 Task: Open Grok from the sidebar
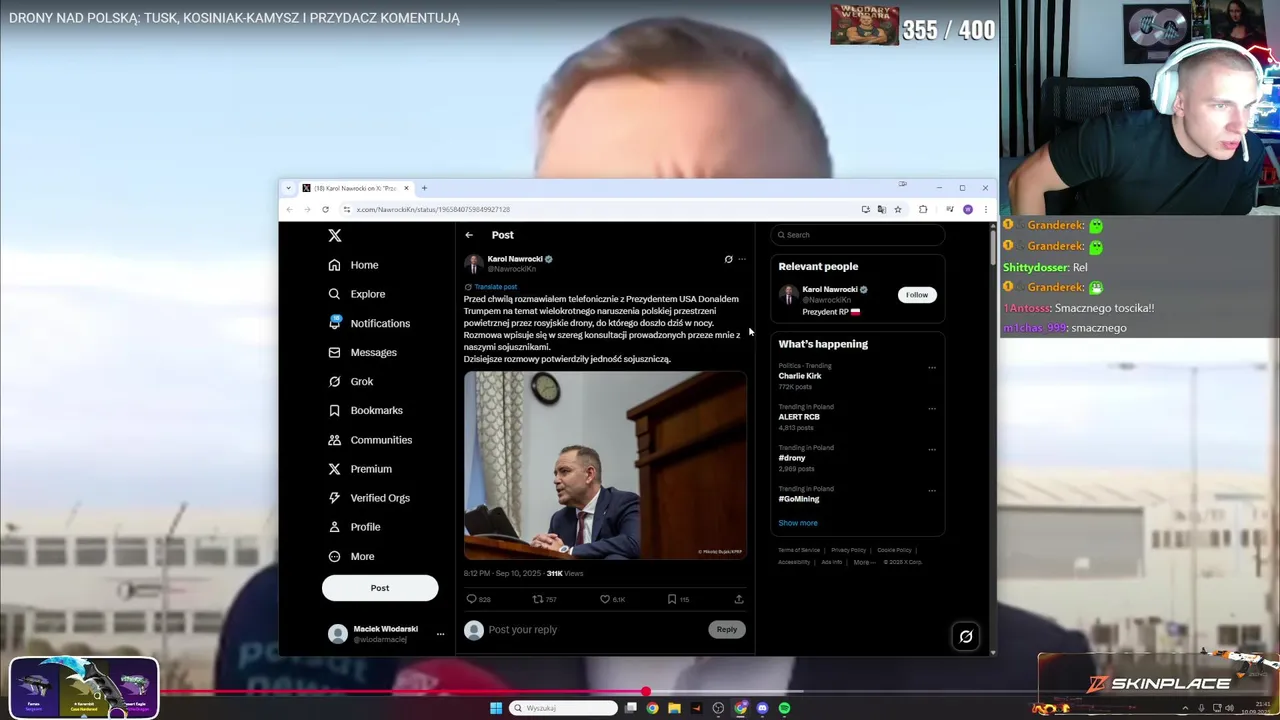(x=351, y=381)
